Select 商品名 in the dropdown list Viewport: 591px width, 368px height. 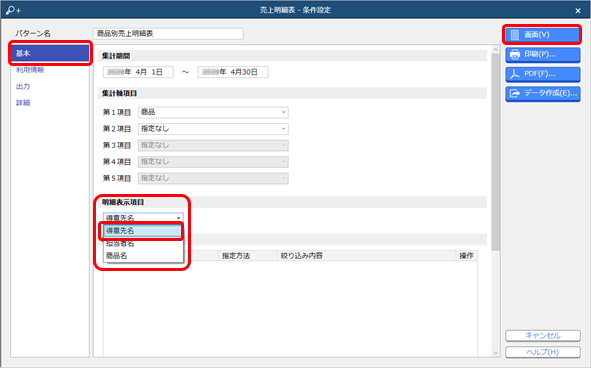(143, 256)
